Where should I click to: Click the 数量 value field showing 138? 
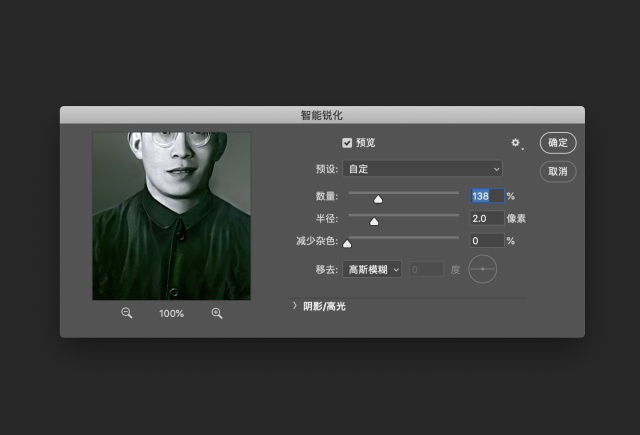pyautogui.click(x=486, y=196)
